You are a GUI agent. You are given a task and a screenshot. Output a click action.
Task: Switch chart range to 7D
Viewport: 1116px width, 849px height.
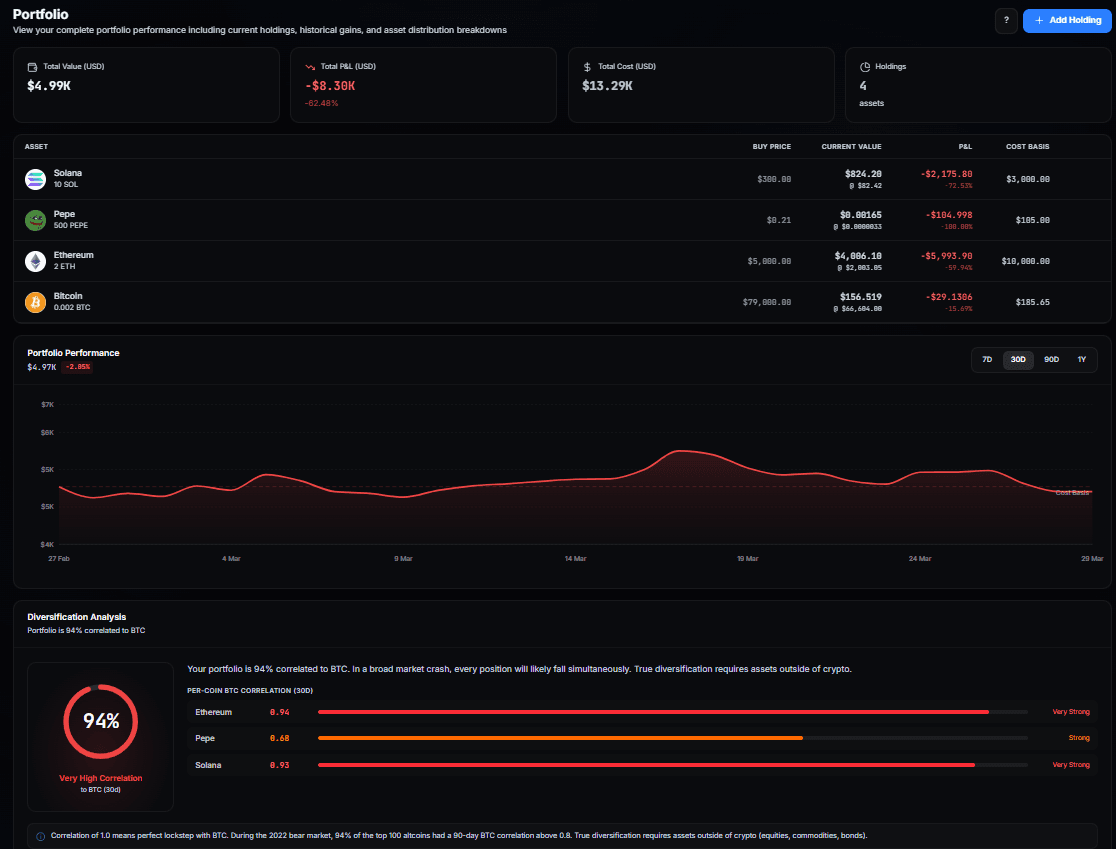coord(987,359)
